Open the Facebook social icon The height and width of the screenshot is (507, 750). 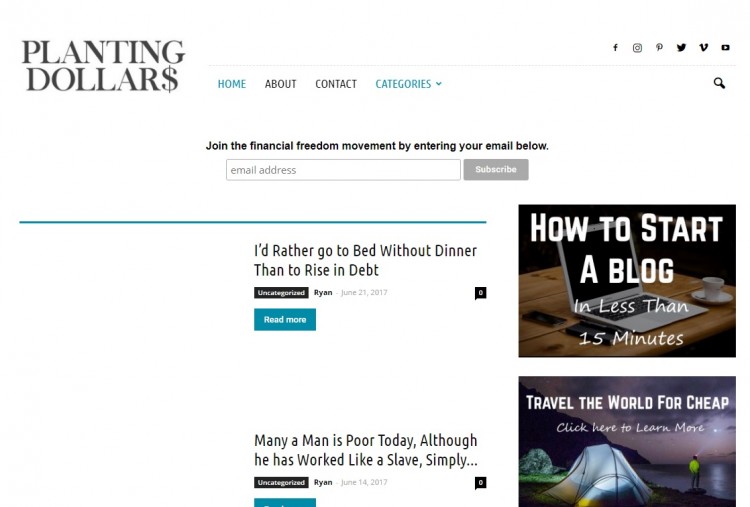pos(616,47)
